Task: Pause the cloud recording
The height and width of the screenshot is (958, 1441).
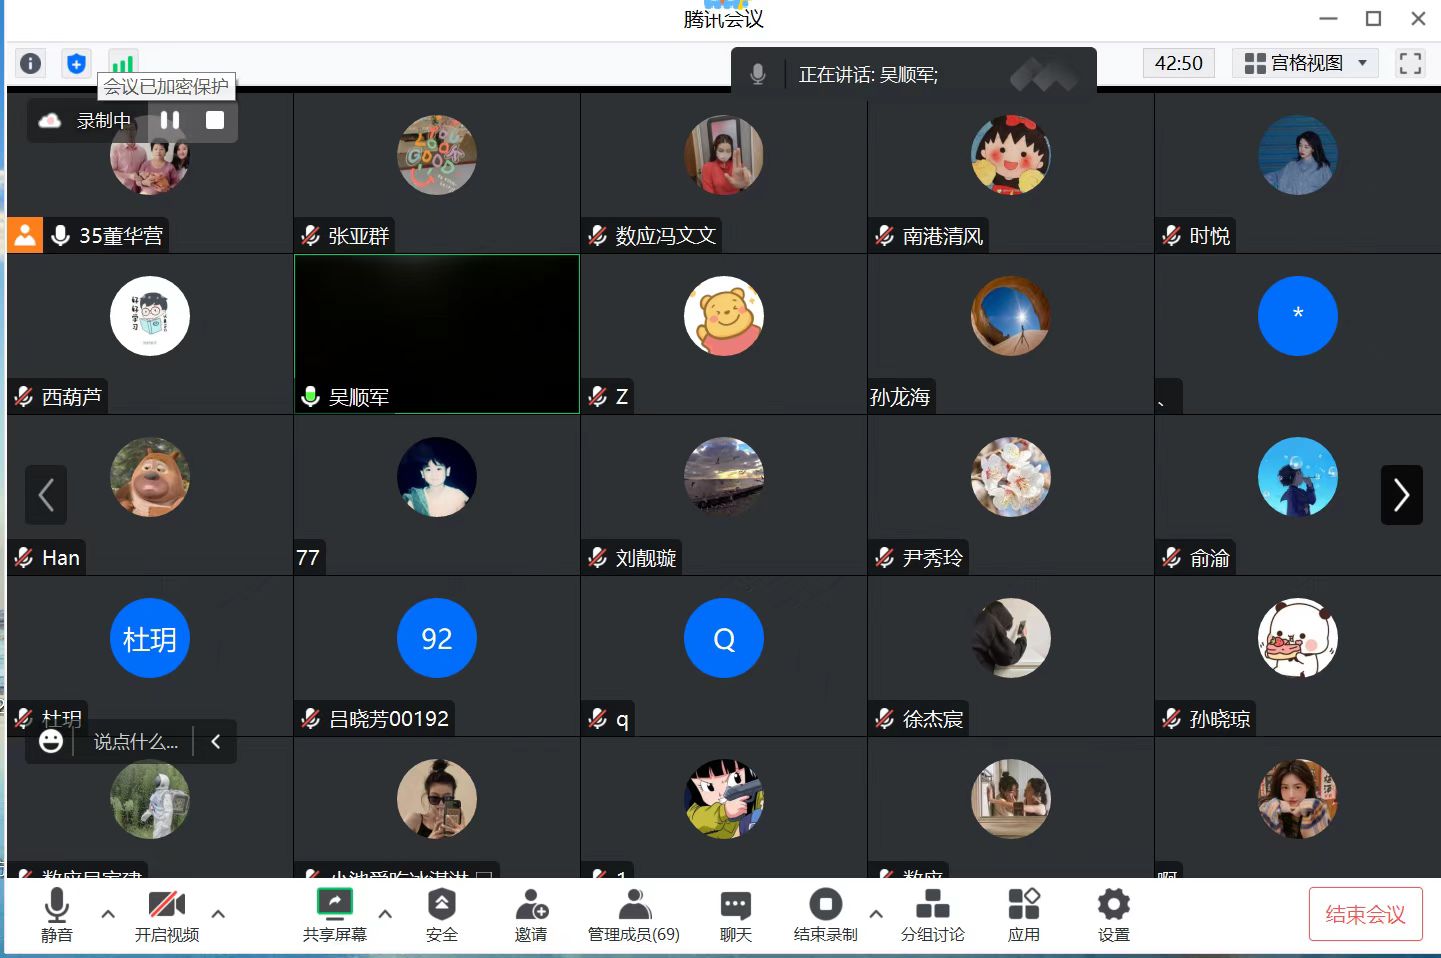Action: (171, 121)
